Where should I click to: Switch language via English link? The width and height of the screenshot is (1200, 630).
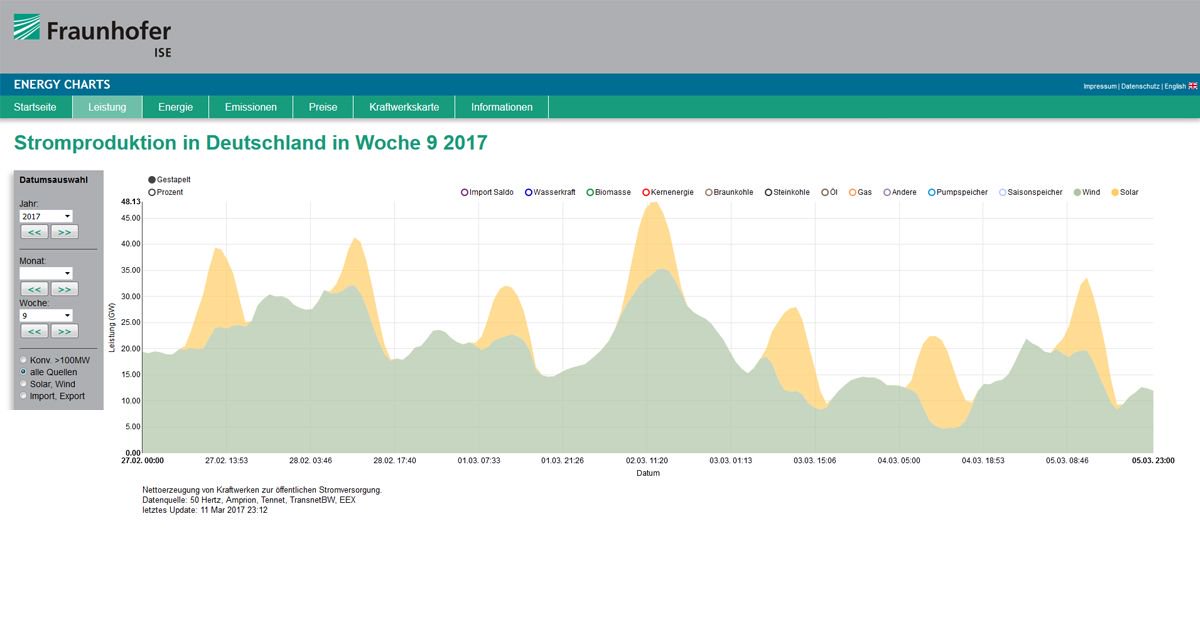(x=1175, y=87)
